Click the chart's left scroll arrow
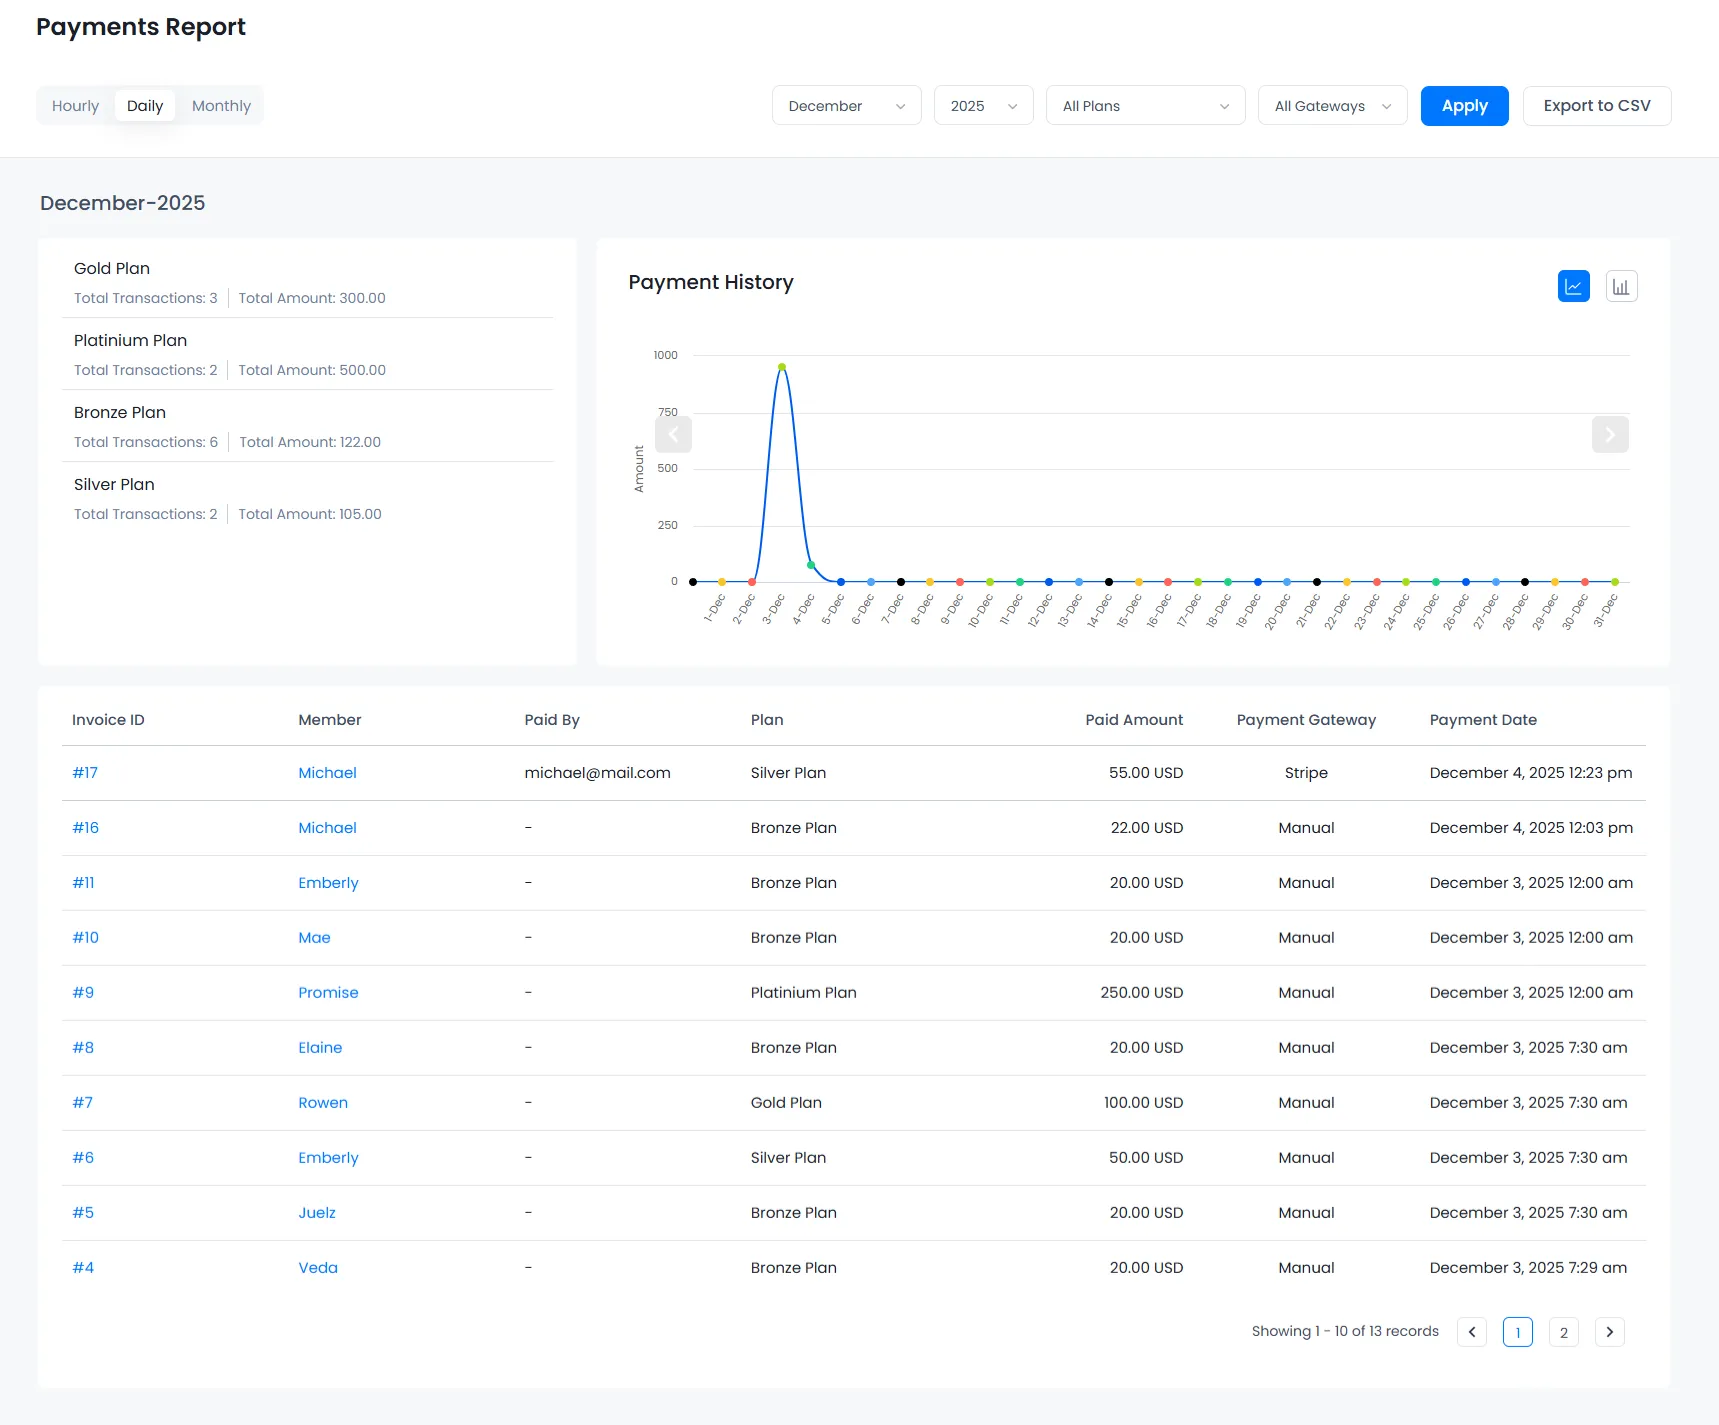The width and height of the screenshot is (1719, 1425). coord(674,435)
